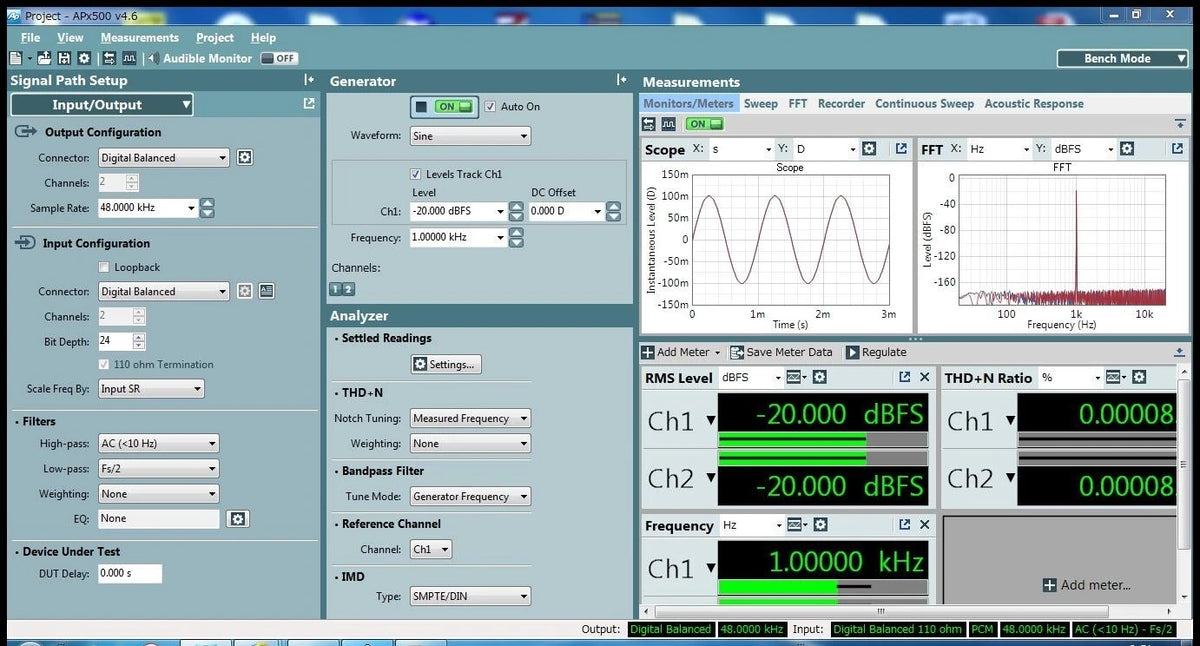Save the current project via the disk icon
The width and height of the screenshot is (1200, 646).
click(63, 57)
